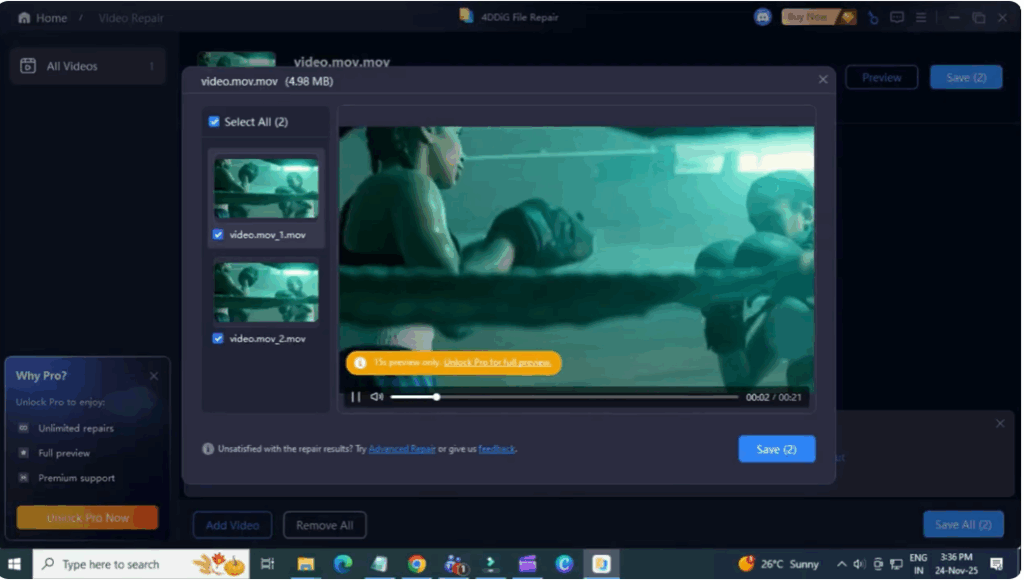The height and width of the screenshot is (580, 1024).
Task: Click the Buy Now button
Action: pyautogui.click(x=809, y=17)
